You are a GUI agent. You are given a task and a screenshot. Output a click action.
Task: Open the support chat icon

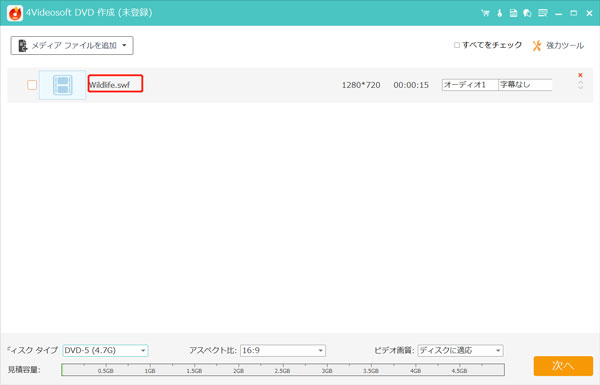click(527, 13)
